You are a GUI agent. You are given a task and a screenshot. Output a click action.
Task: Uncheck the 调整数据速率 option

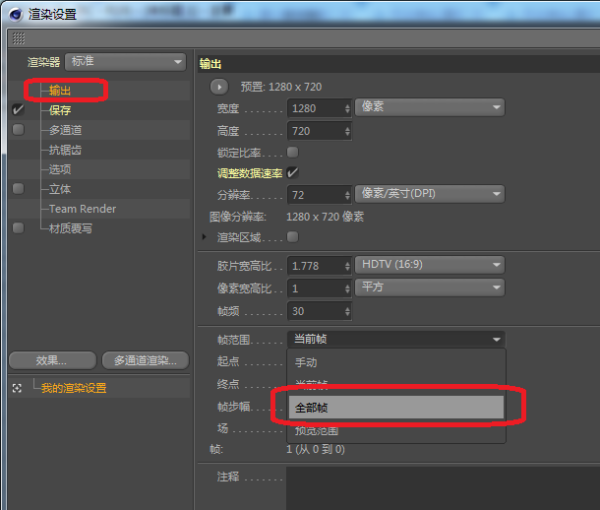point(293,172)
